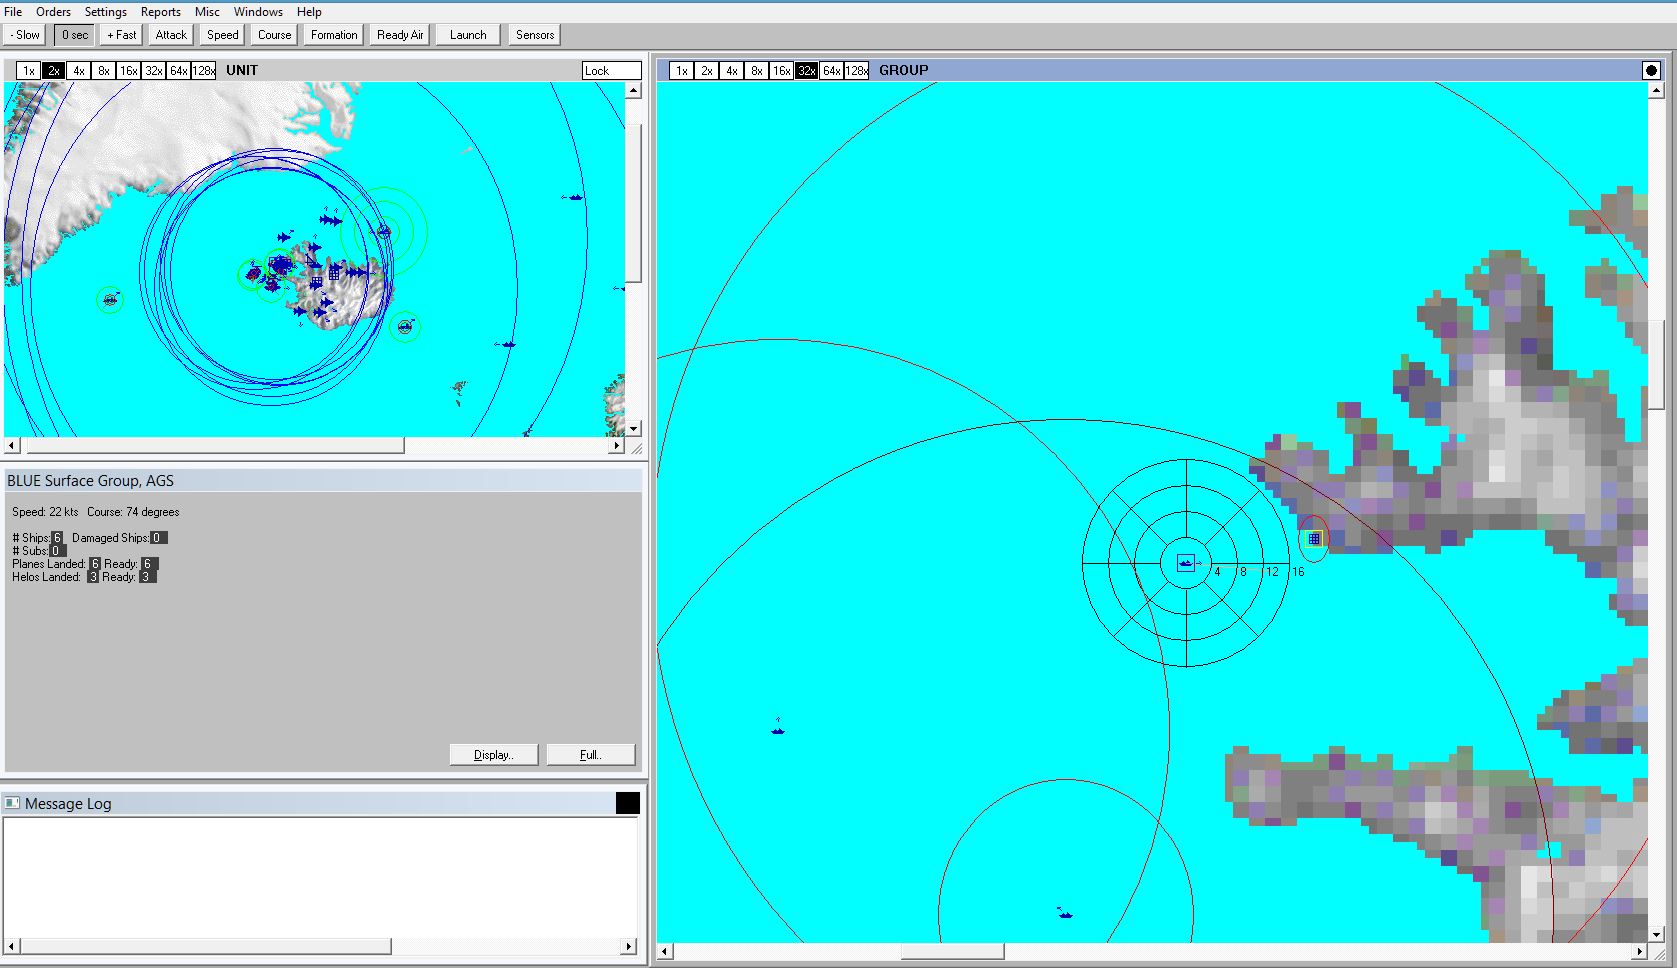Set Unit map zoom to 2x

point(54,70)
